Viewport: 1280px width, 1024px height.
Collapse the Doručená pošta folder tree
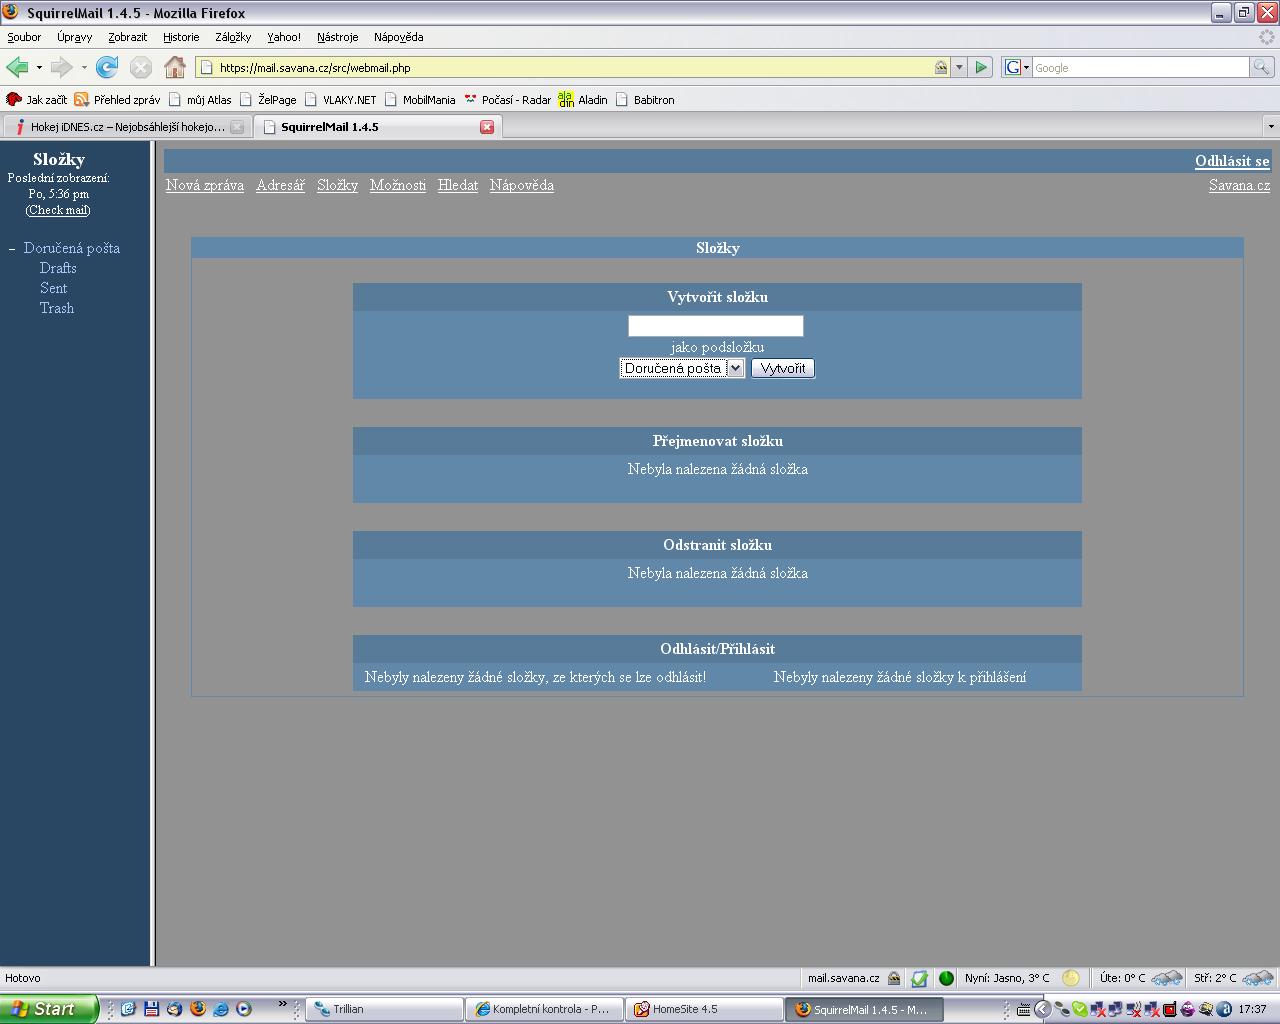[12, 248]
